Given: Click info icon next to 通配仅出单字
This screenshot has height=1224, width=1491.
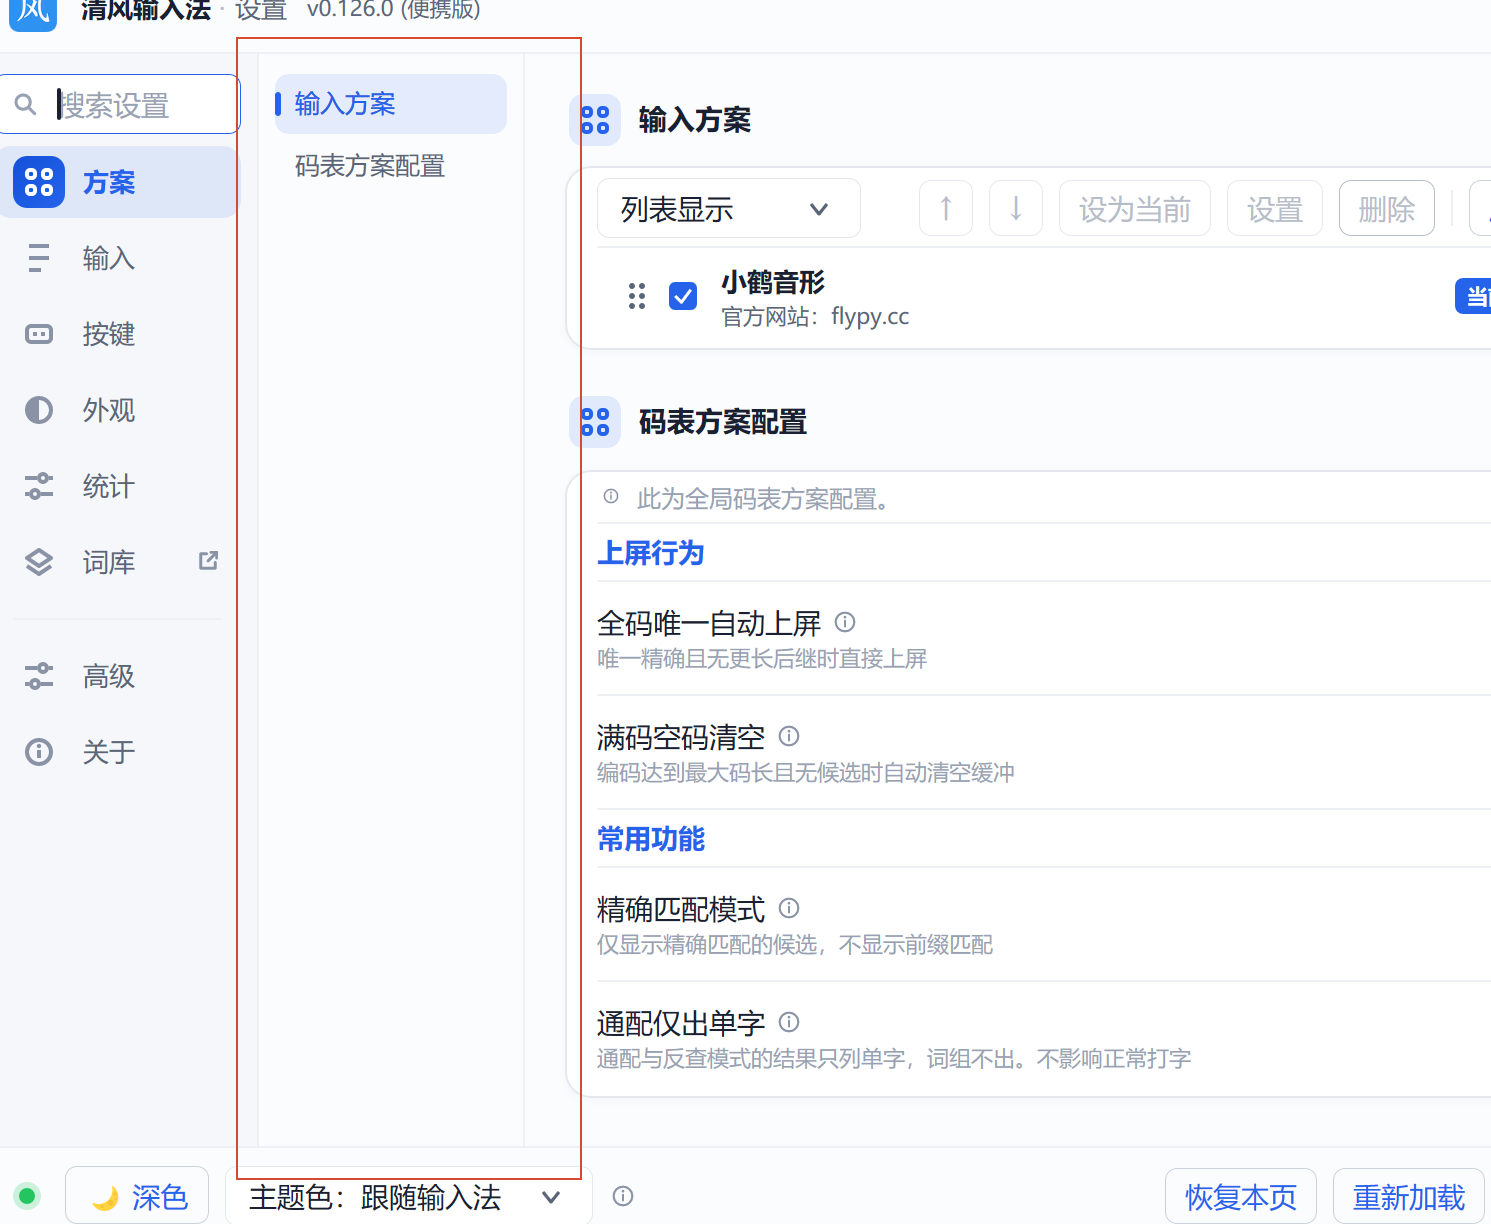Looking at the screenshot, I should click(789, 1022).
